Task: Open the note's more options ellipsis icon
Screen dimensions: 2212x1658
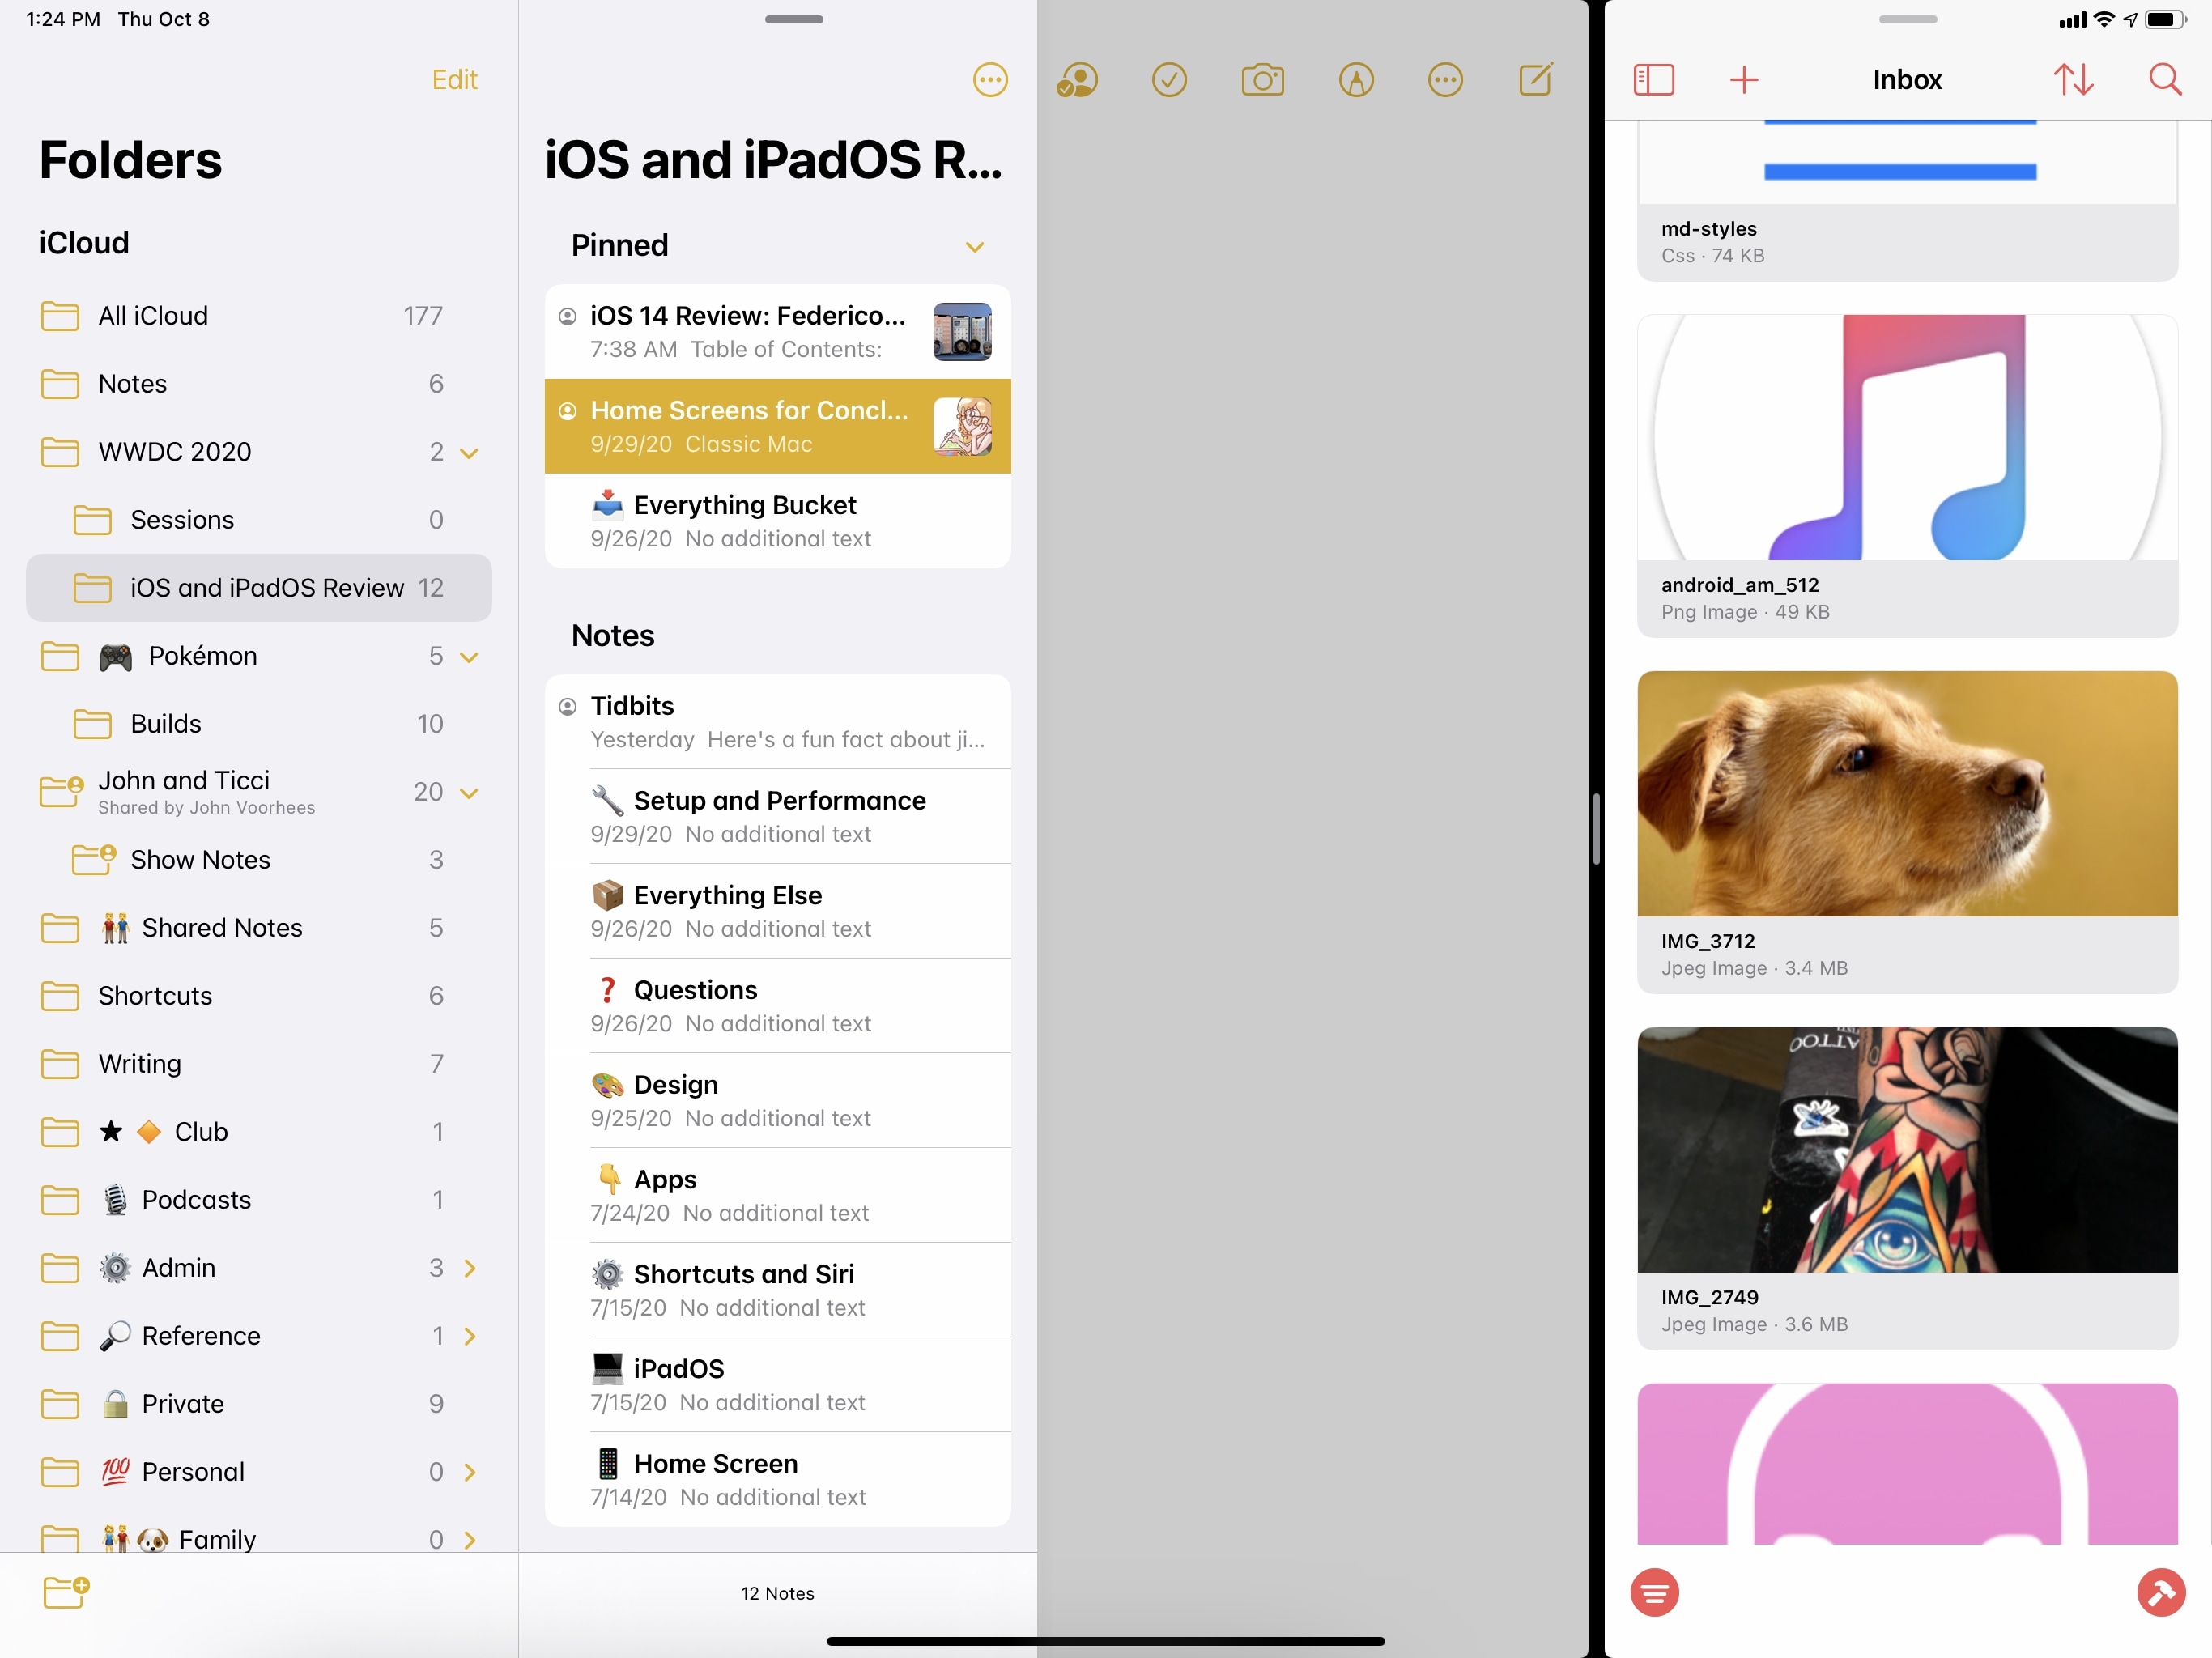Action: [x=1445, y=80]
